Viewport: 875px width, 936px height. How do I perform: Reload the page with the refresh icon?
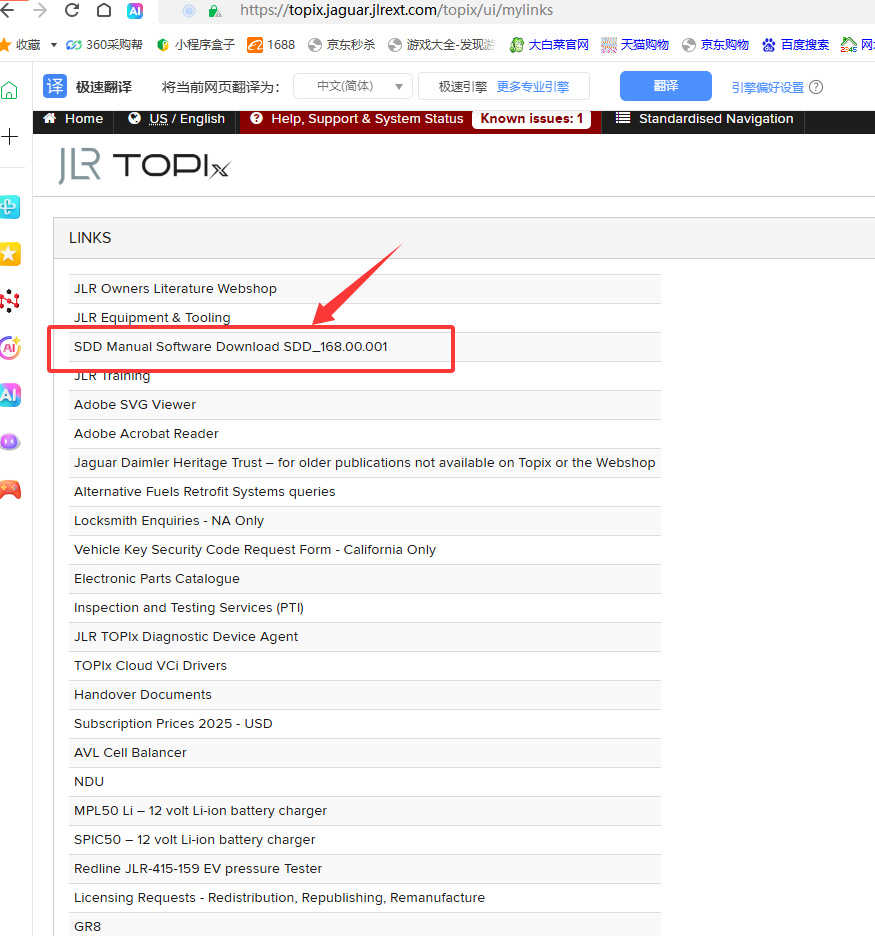72,10
